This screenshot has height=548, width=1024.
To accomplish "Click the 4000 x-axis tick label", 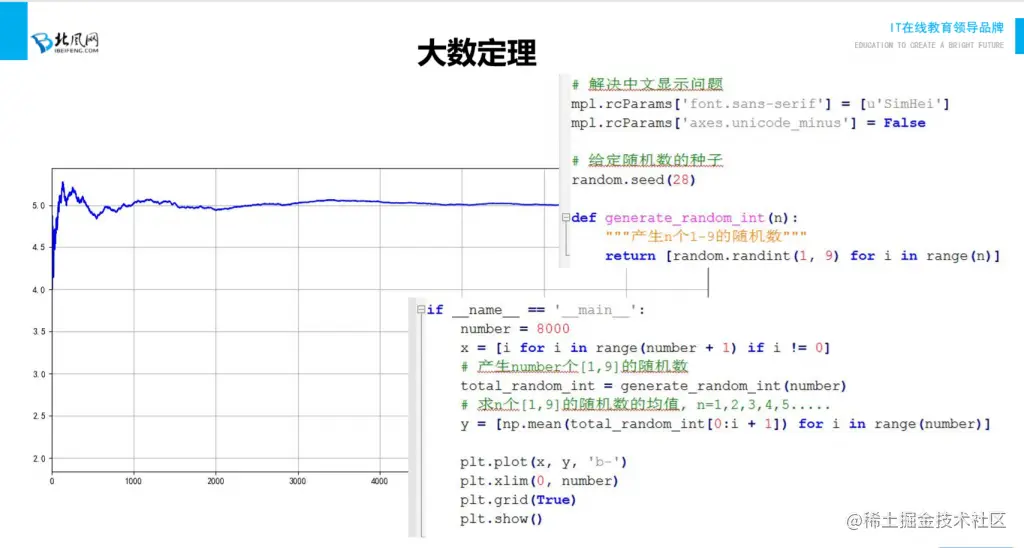I will pos(379,481).
